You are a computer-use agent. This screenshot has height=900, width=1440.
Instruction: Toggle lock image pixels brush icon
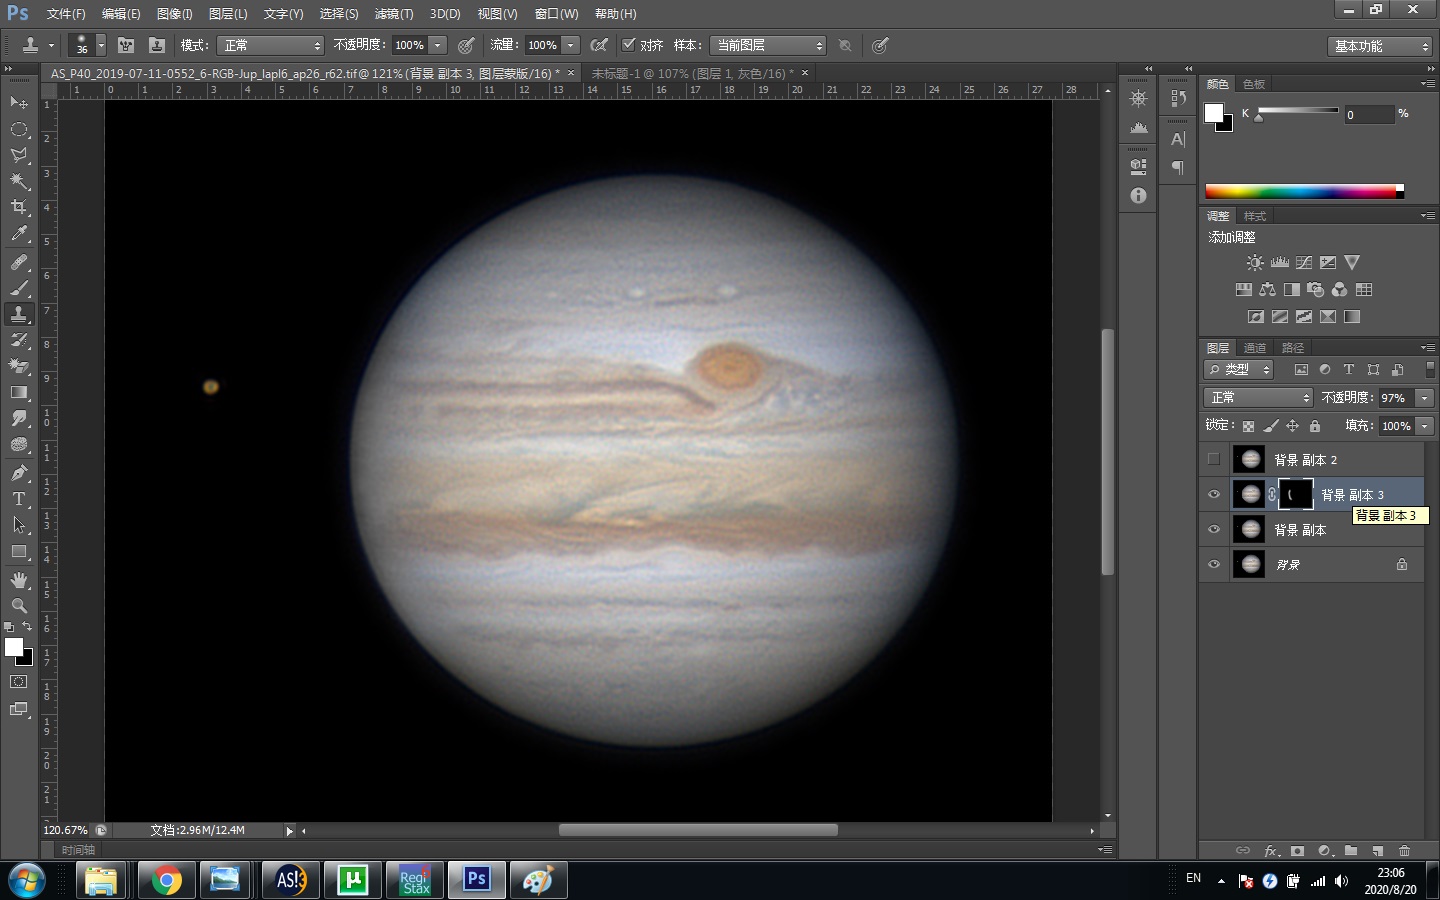coord(1270,426)
